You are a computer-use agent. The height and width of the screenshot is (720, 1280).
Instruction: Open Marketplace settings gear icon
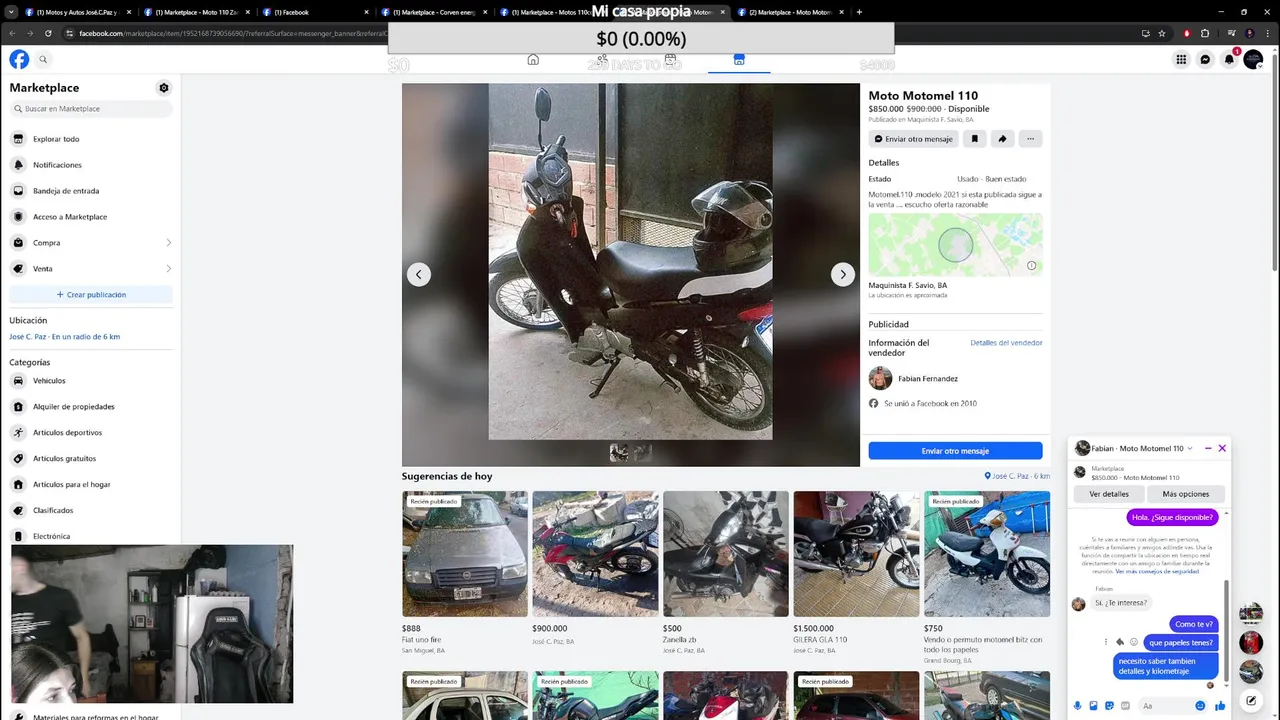coord(164,88)
